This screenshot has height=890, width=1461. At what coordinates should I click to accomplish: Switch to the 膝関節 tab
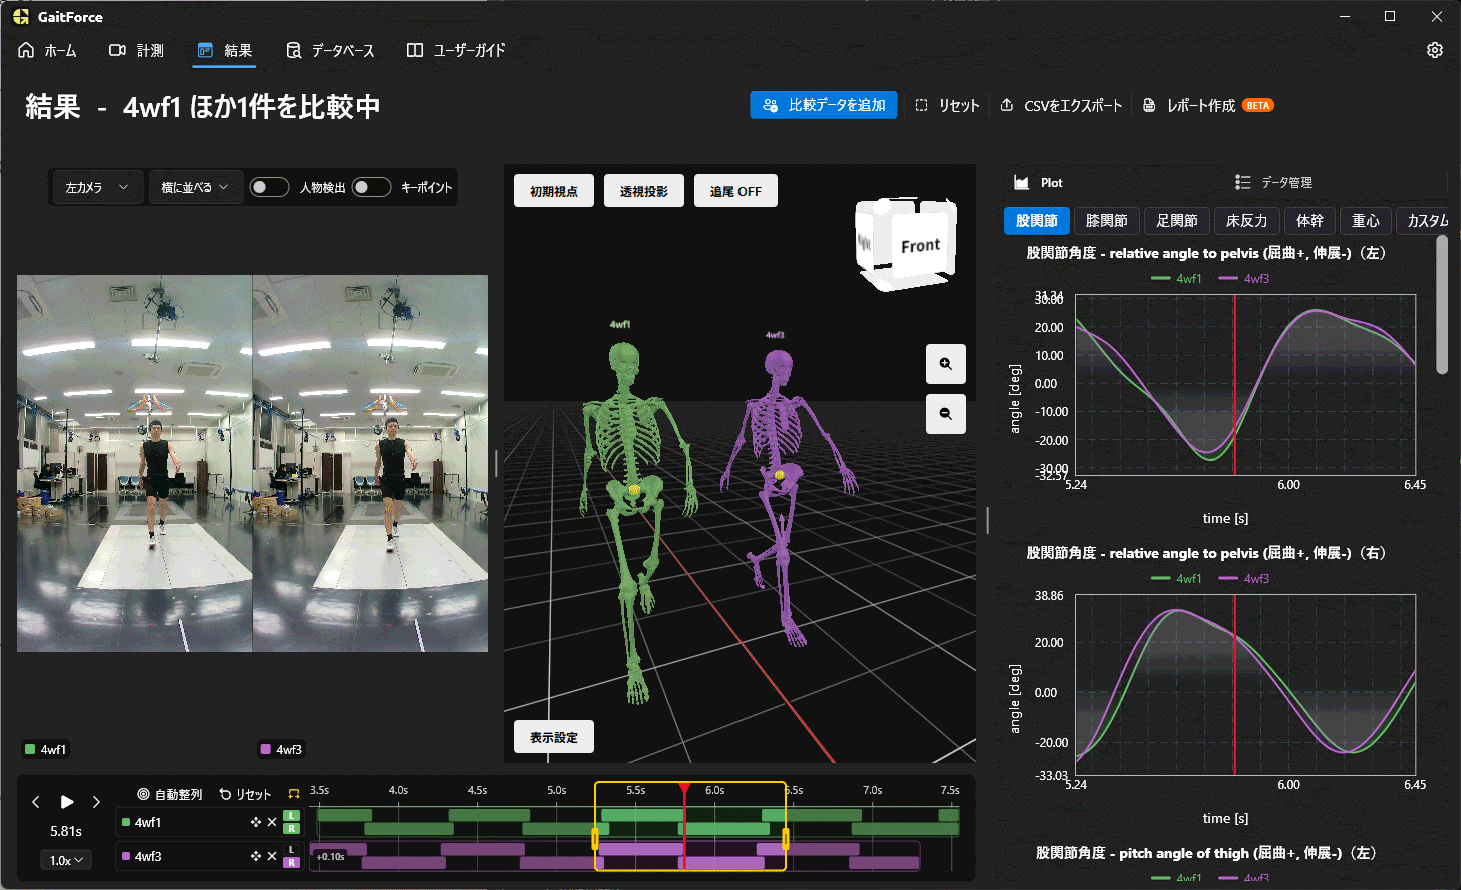click(x=1106, y=220)
